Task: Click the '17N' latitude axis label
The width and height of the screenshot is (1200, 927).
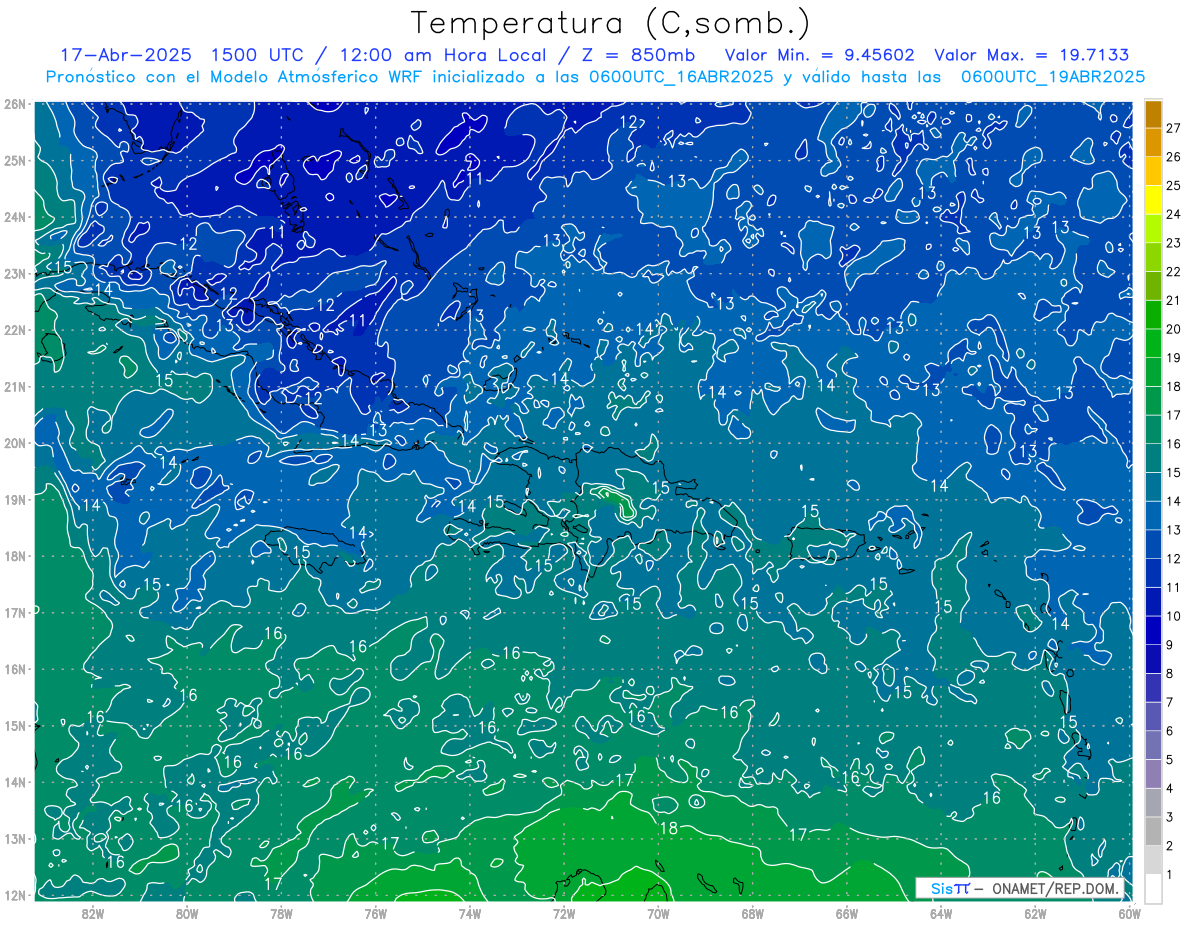Action: click(x=15, y=612)
